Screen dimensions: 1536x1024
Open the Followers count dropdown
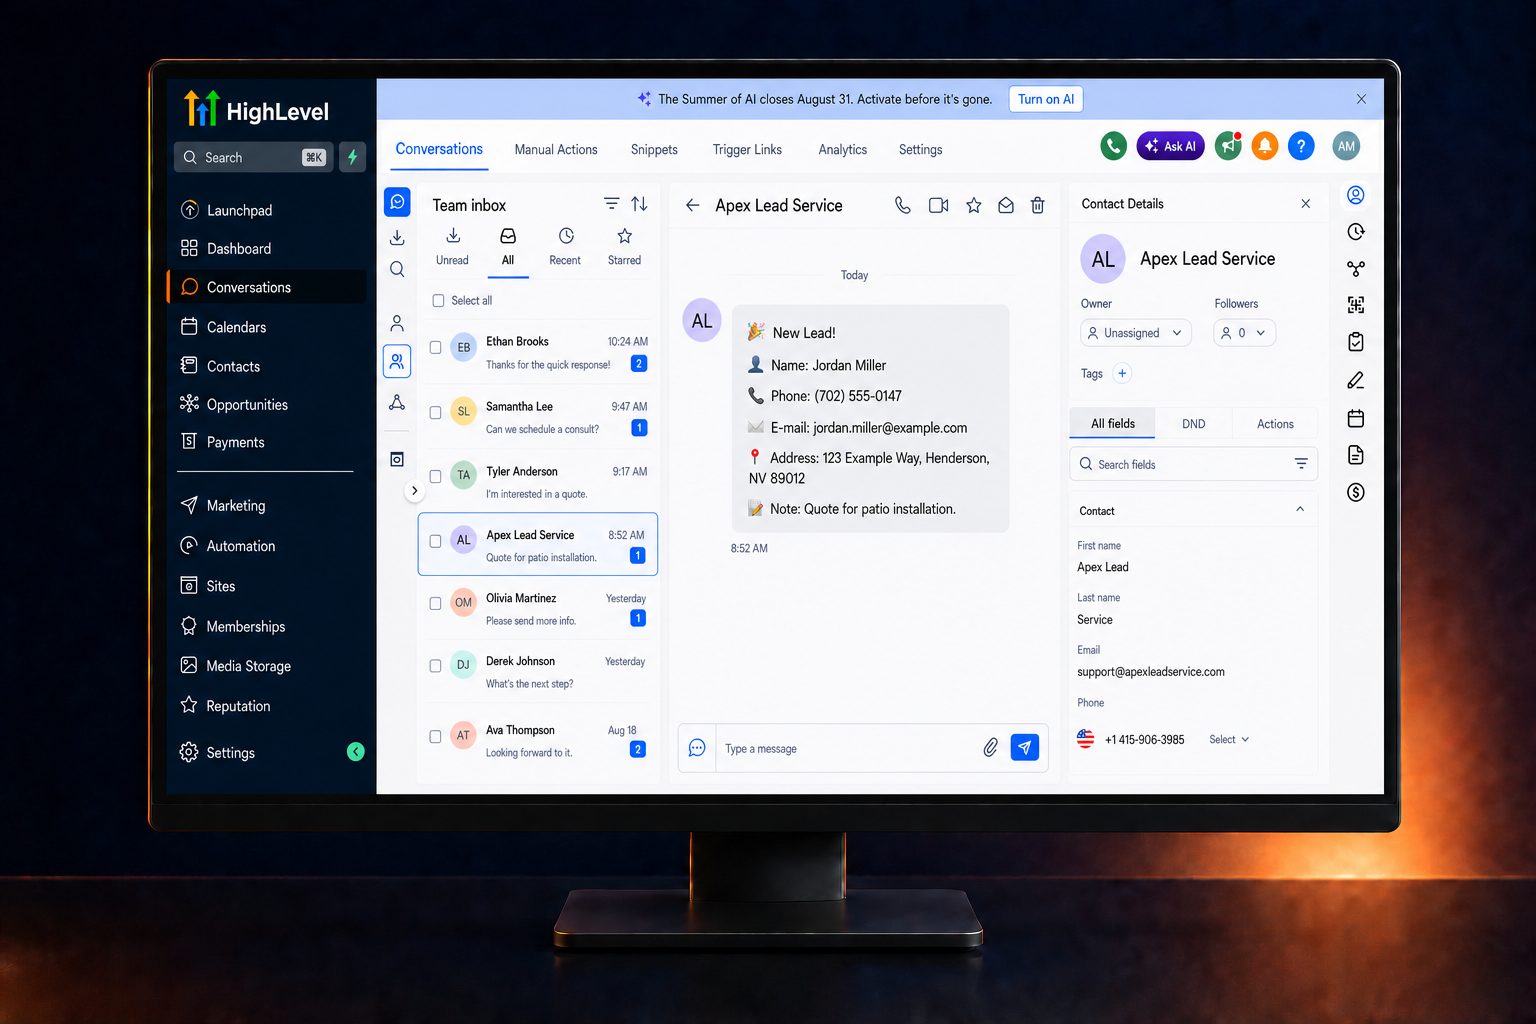pyautogui.click(x=1245, y=333)
